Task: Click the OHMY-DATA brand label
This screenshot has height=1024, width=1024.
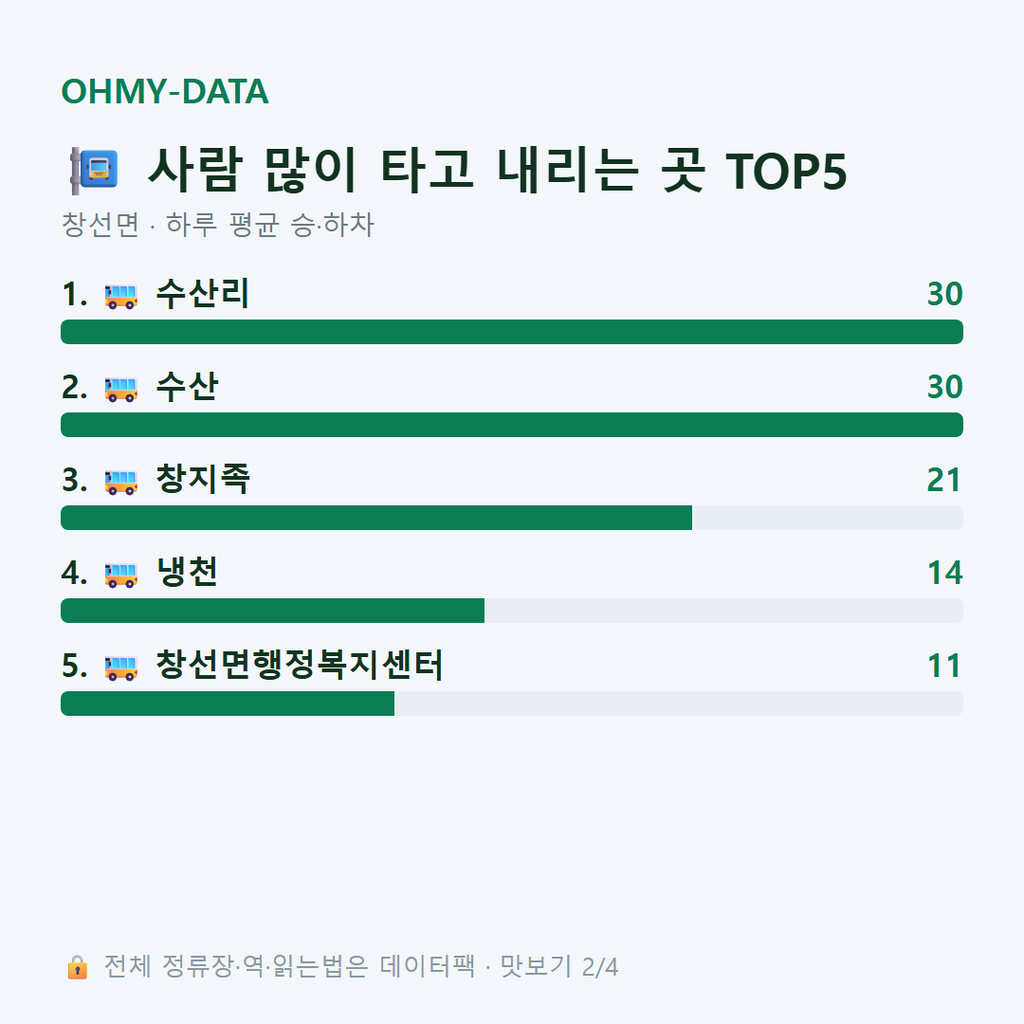Action: pos(165,91)
